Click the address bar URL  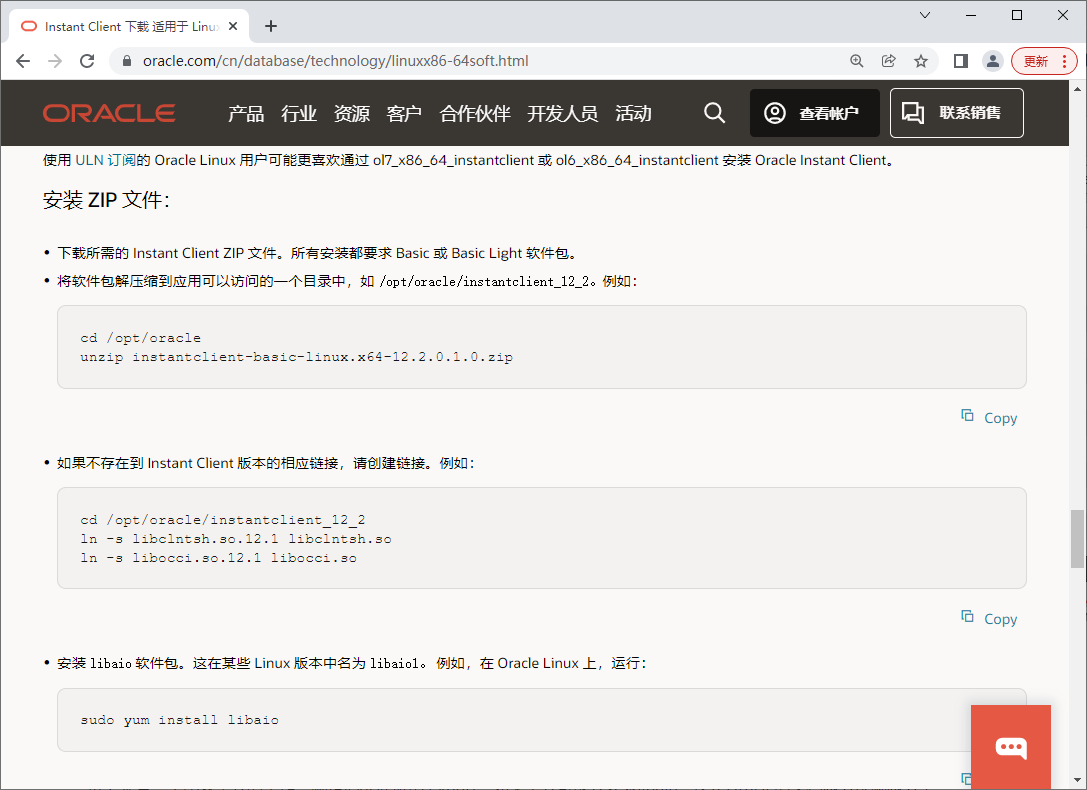pos(336,61)
